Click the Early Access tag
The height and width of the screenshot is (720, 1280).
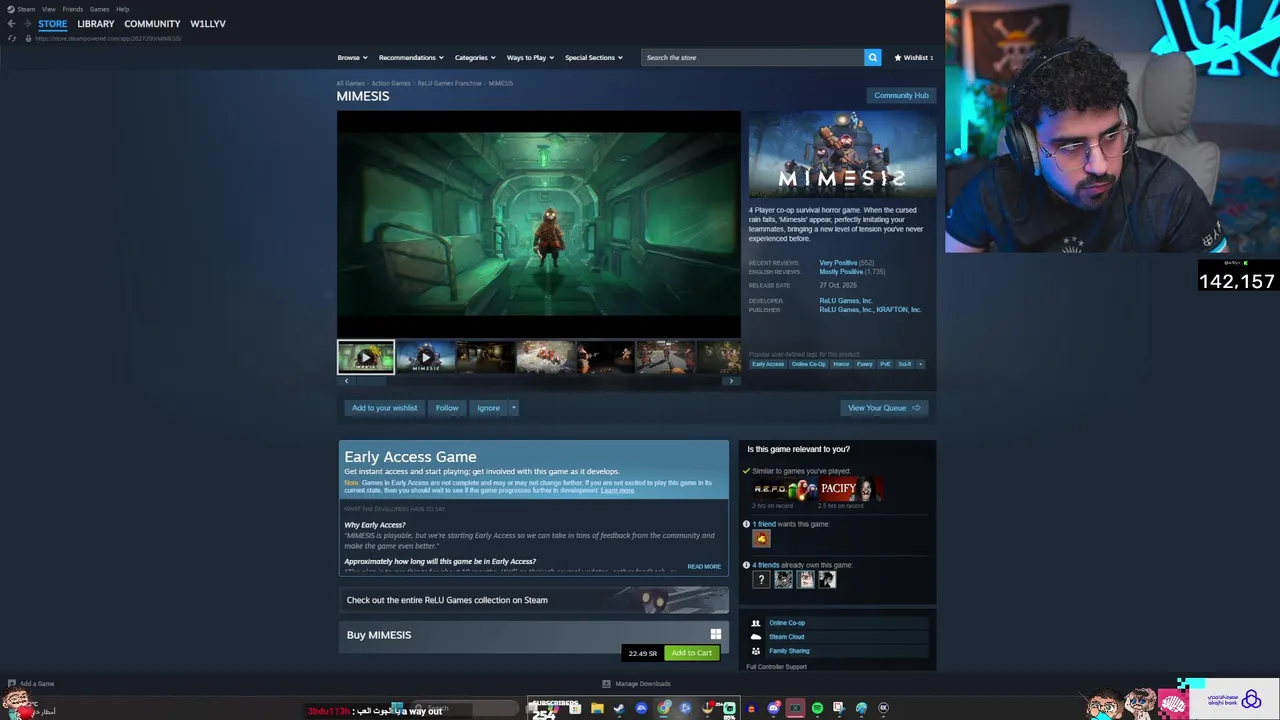tap(768, 364)
